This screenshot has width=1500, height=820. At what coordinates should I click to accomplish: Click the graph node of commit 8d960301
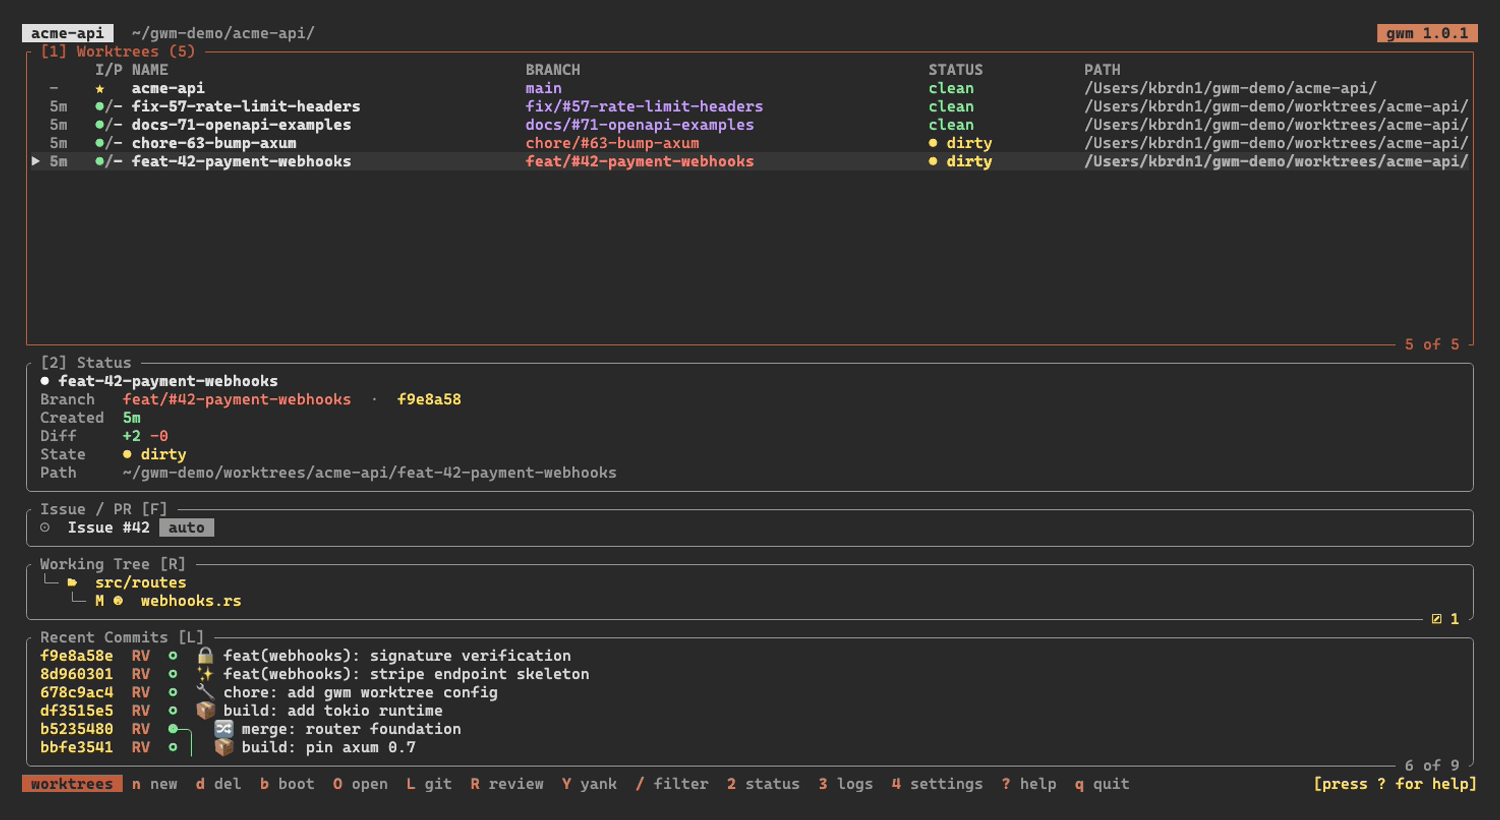[173, 674]
